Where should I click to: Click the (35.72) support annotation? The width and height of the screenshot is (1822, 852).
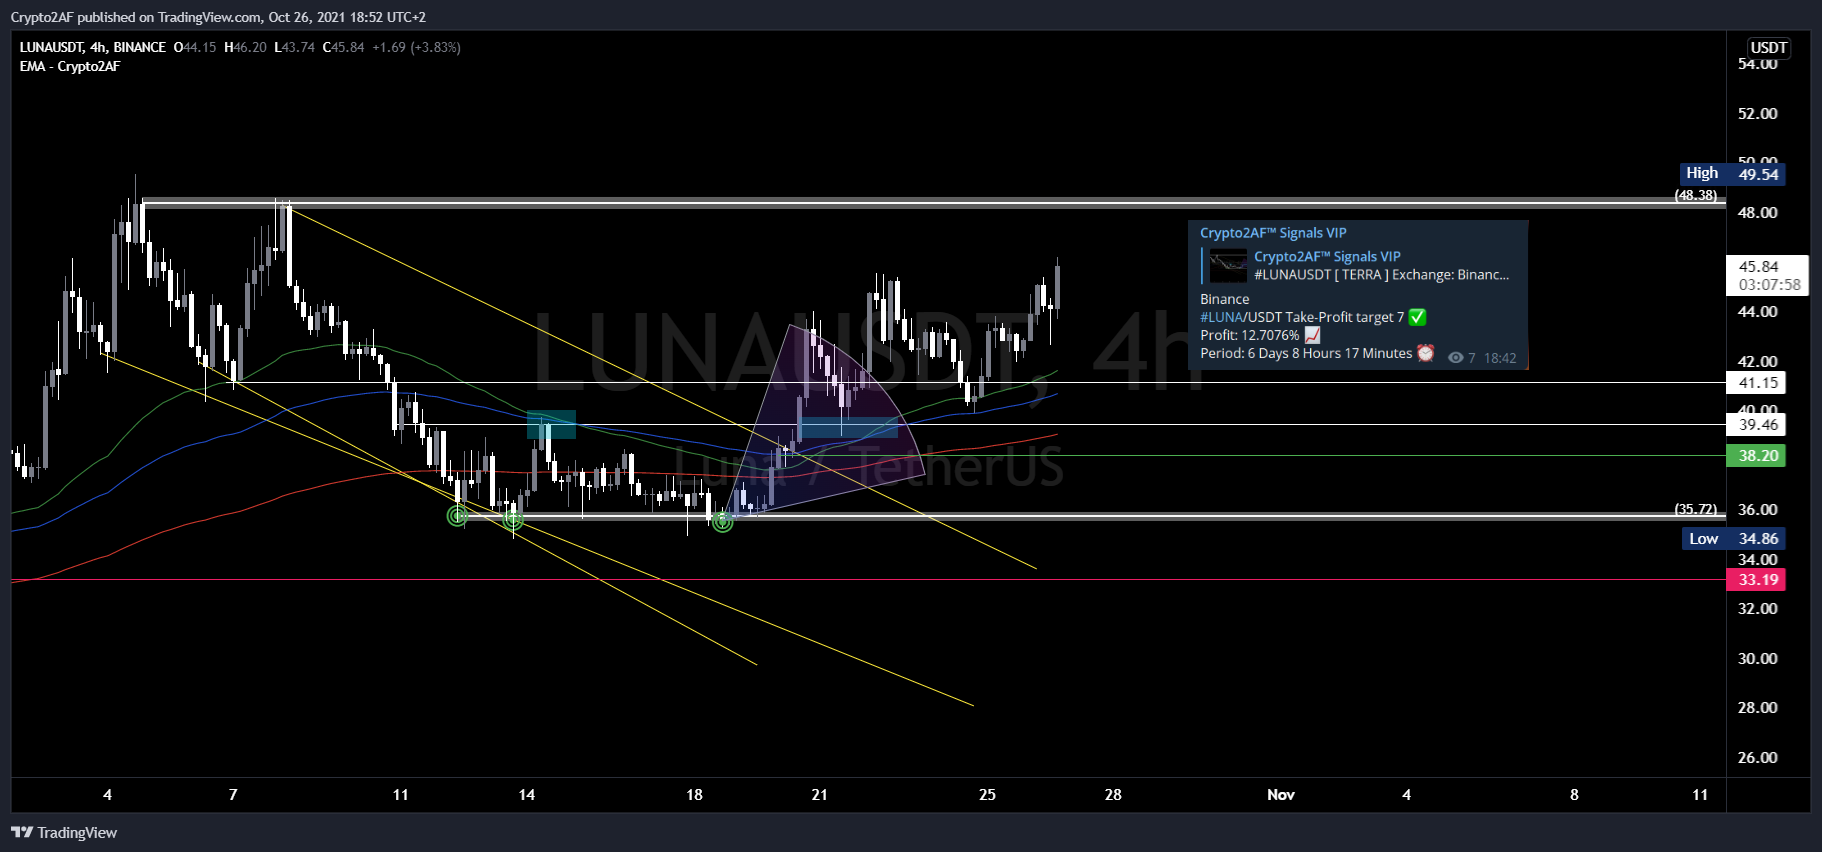tap(1696, 509)
